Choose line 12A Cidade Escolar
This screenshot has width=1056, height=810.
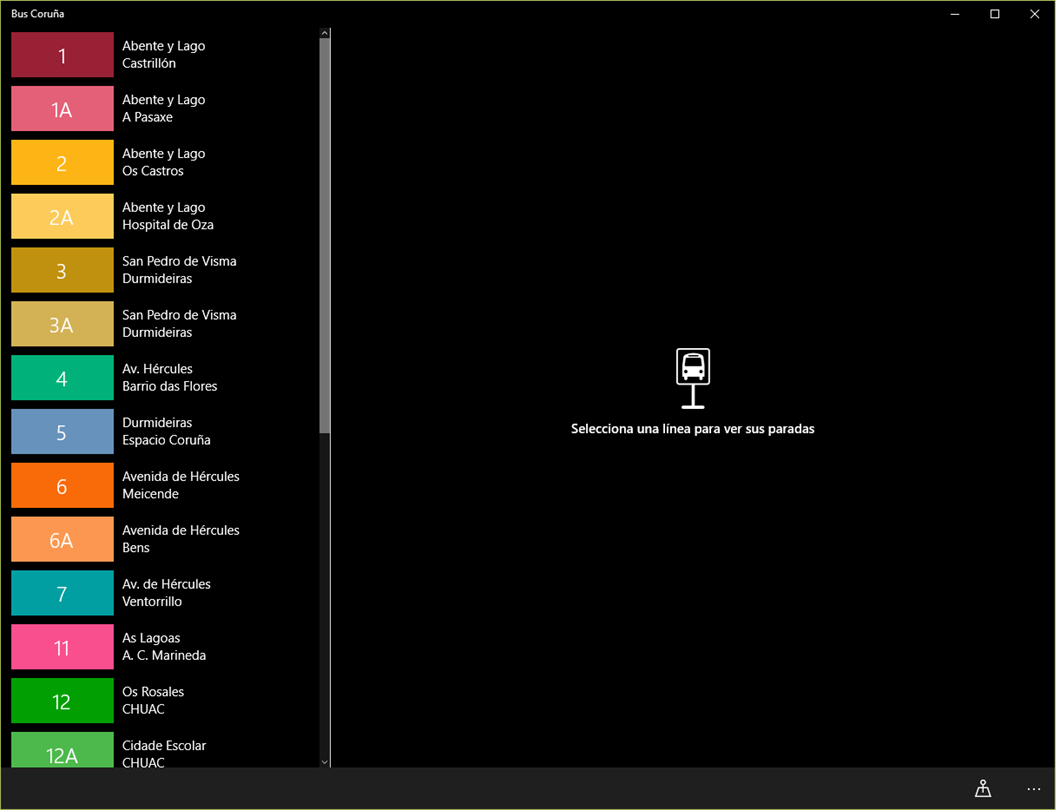click(62, 750)
